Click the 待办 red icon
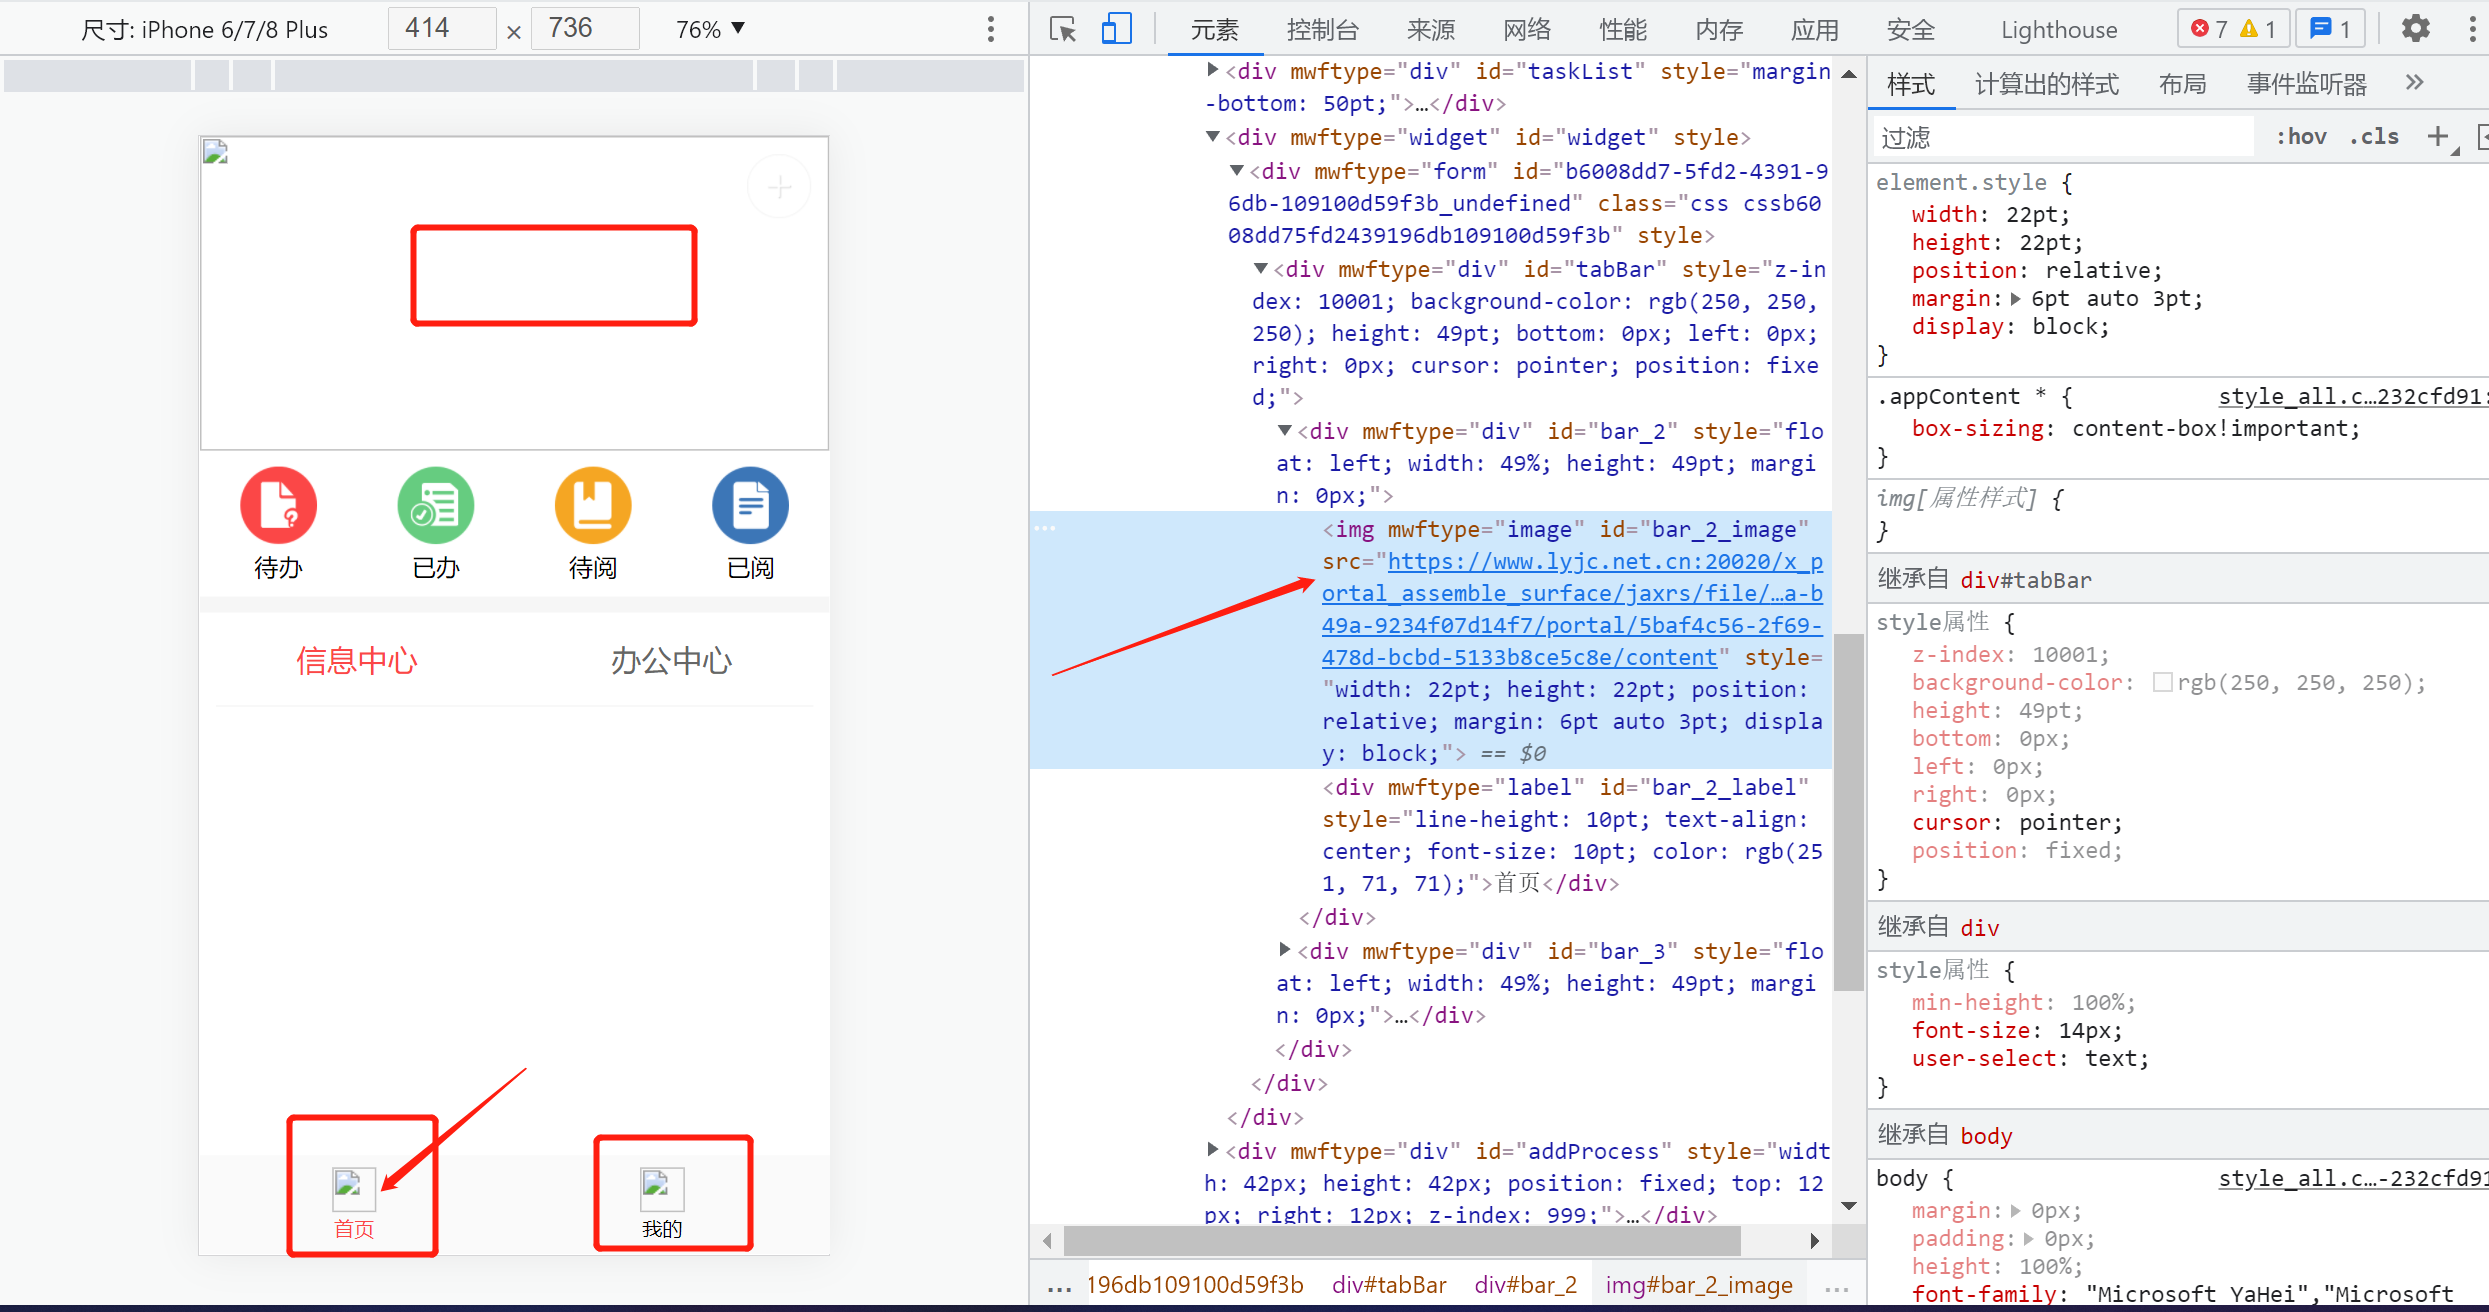The image size is (2489, 1312). [278, 505]
